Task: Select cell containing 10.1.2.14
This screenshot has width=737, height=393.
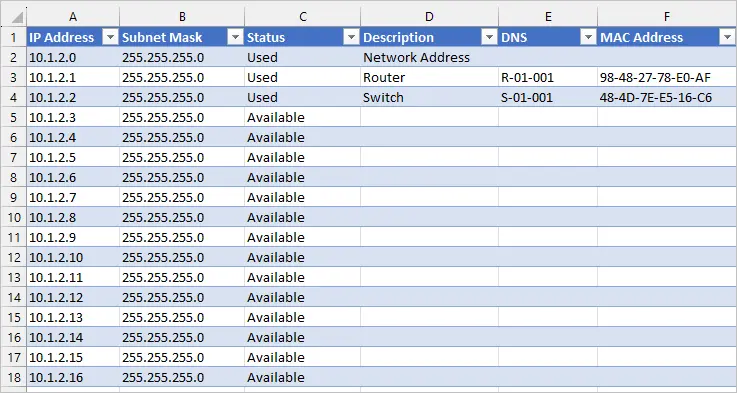Action: [73, 338]
